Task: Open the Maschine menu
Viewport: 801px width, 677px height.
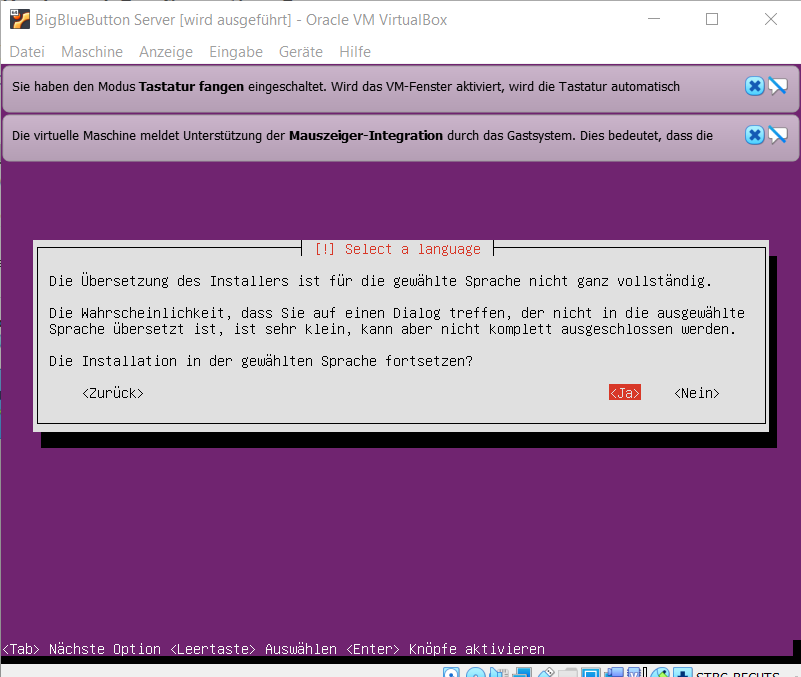Action: pos(92,52)
